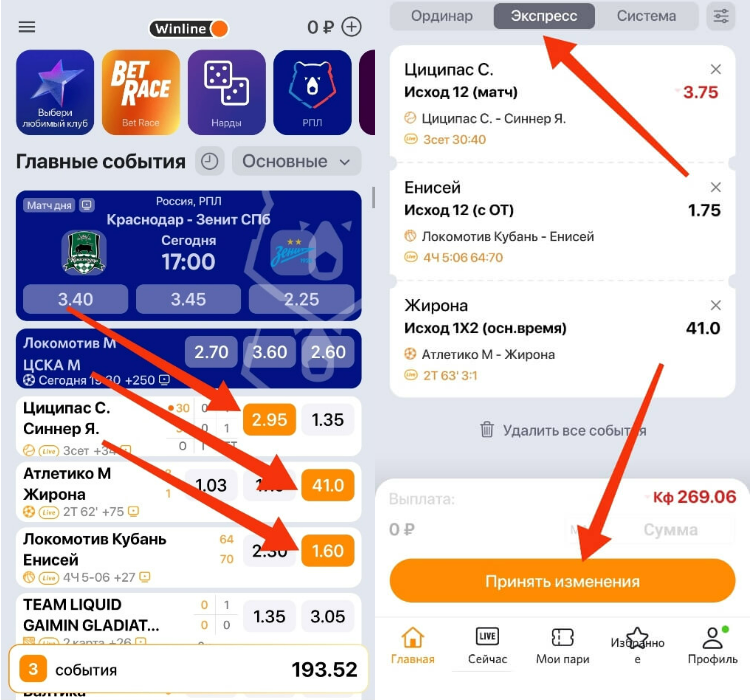This screenshot has height=700, width=750.
Task: Open the hamburger menu
Action: pos(27,27)
